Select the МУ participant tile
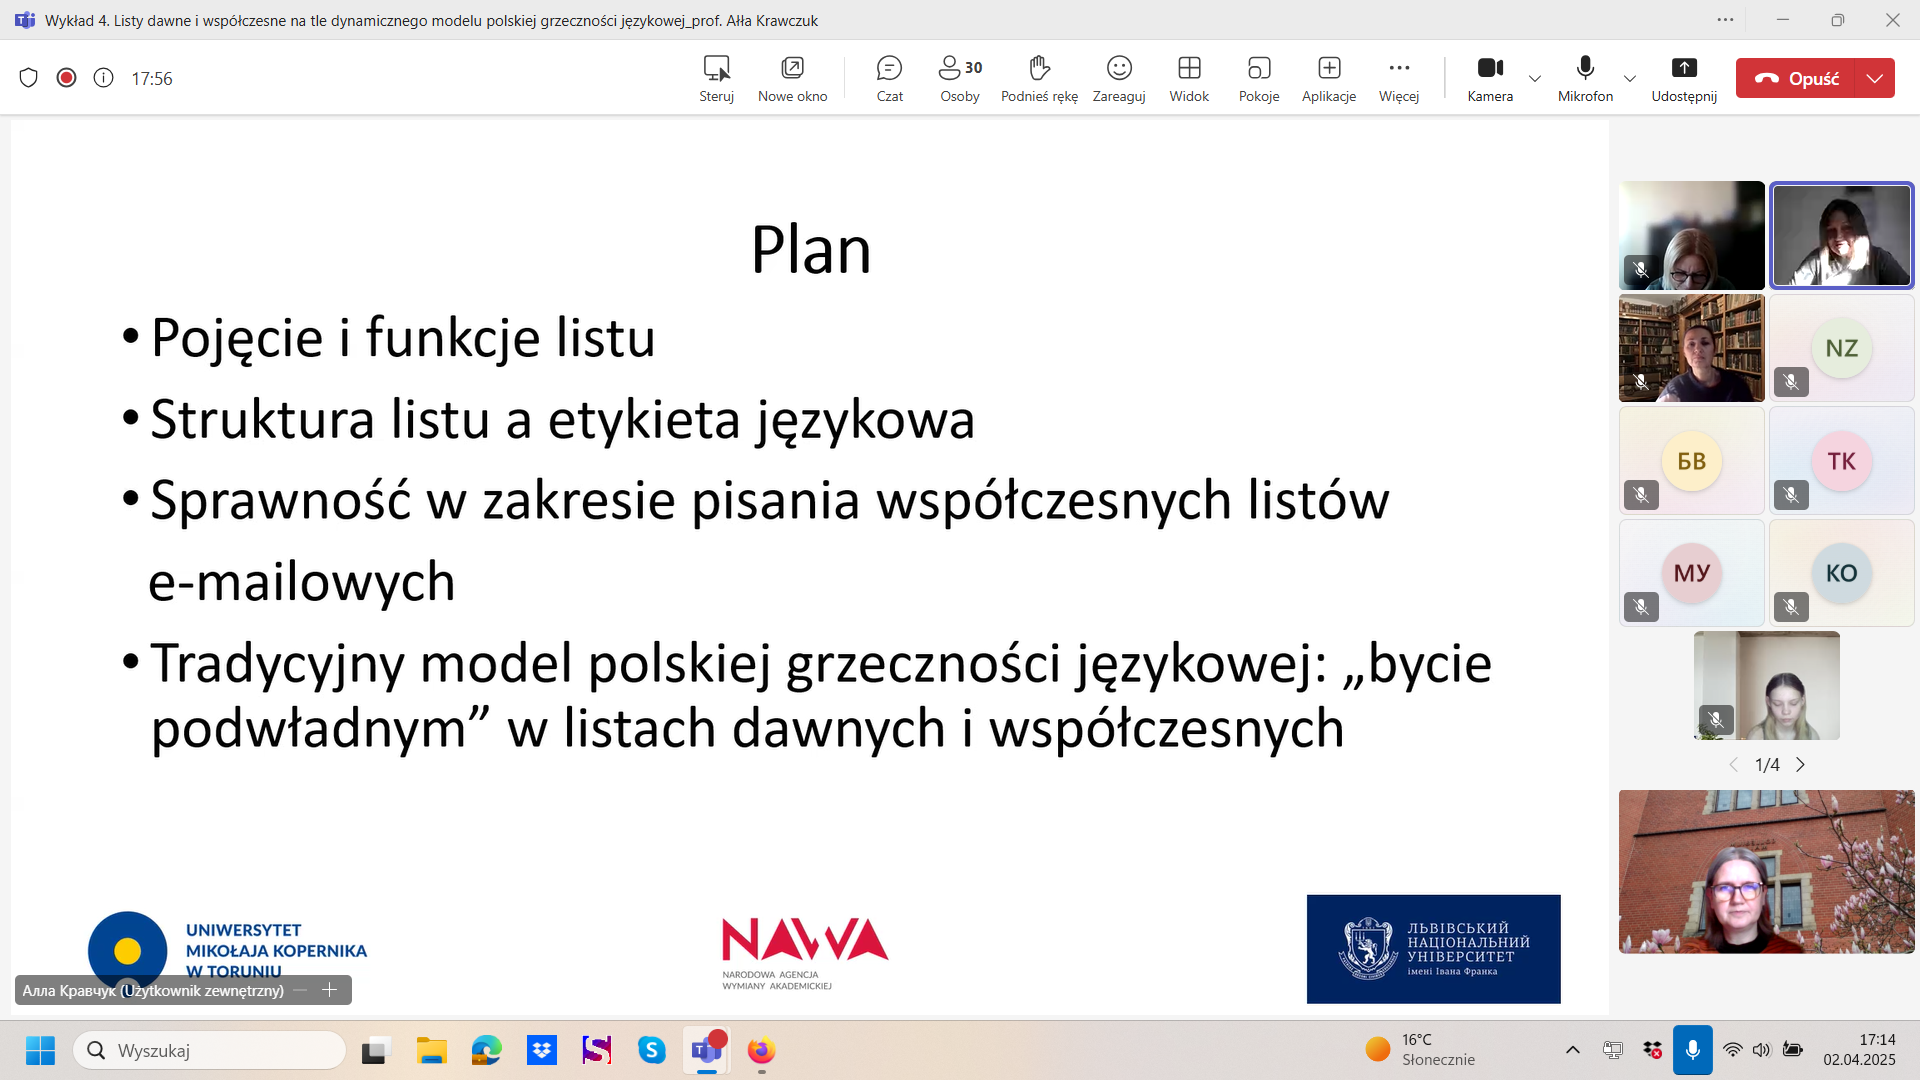The width and height of the screenshot is (1920, 1080). [1691, 573]
